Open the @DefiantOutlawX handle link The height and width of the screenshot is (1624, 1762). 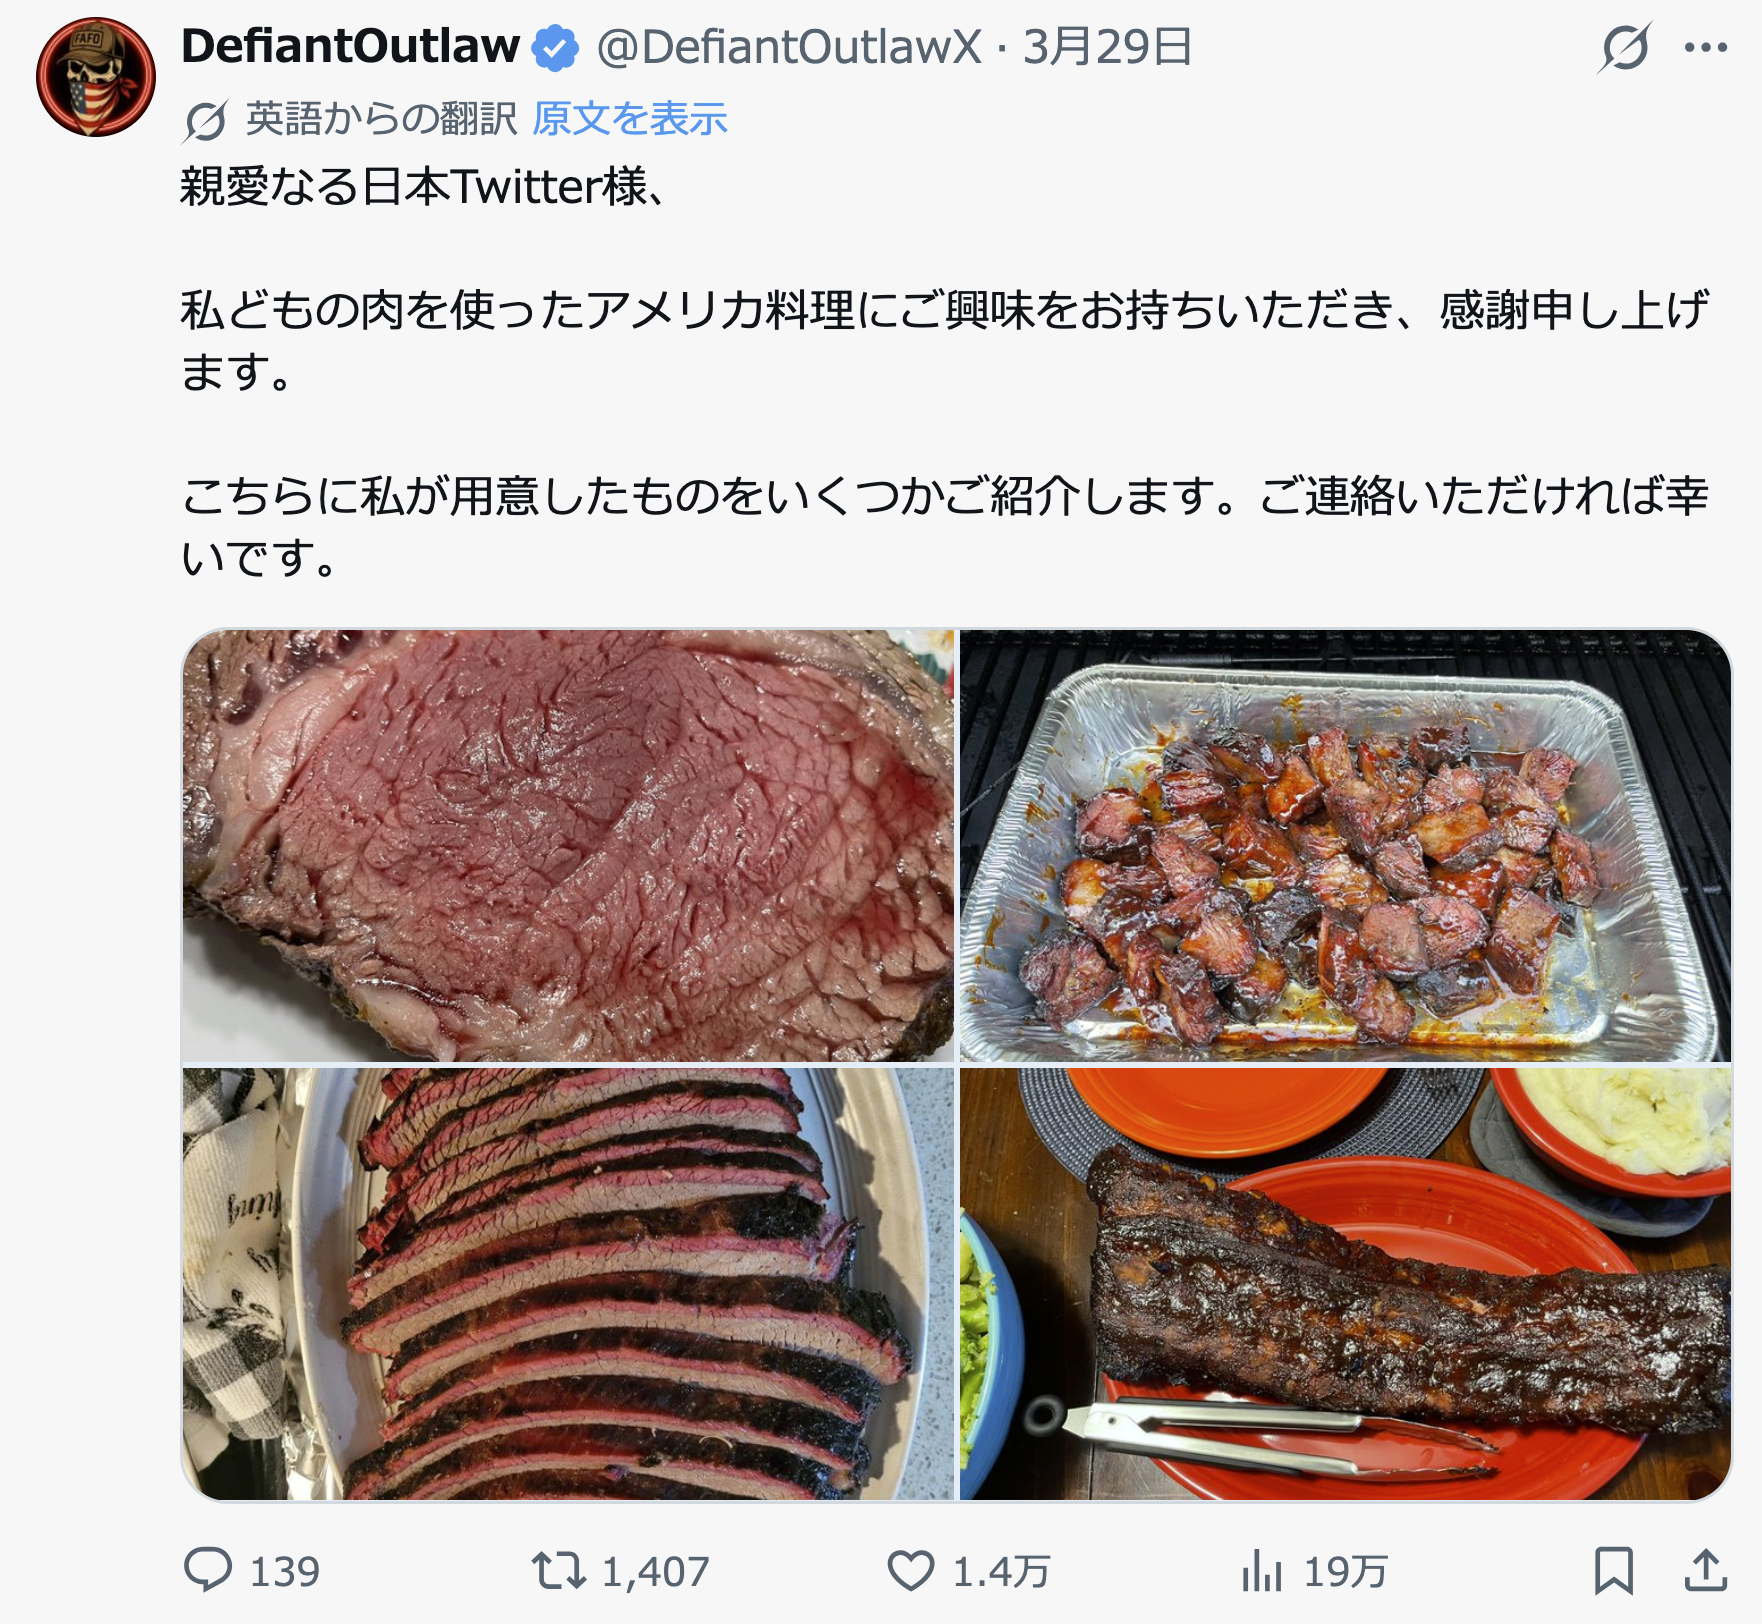(789, 47)
